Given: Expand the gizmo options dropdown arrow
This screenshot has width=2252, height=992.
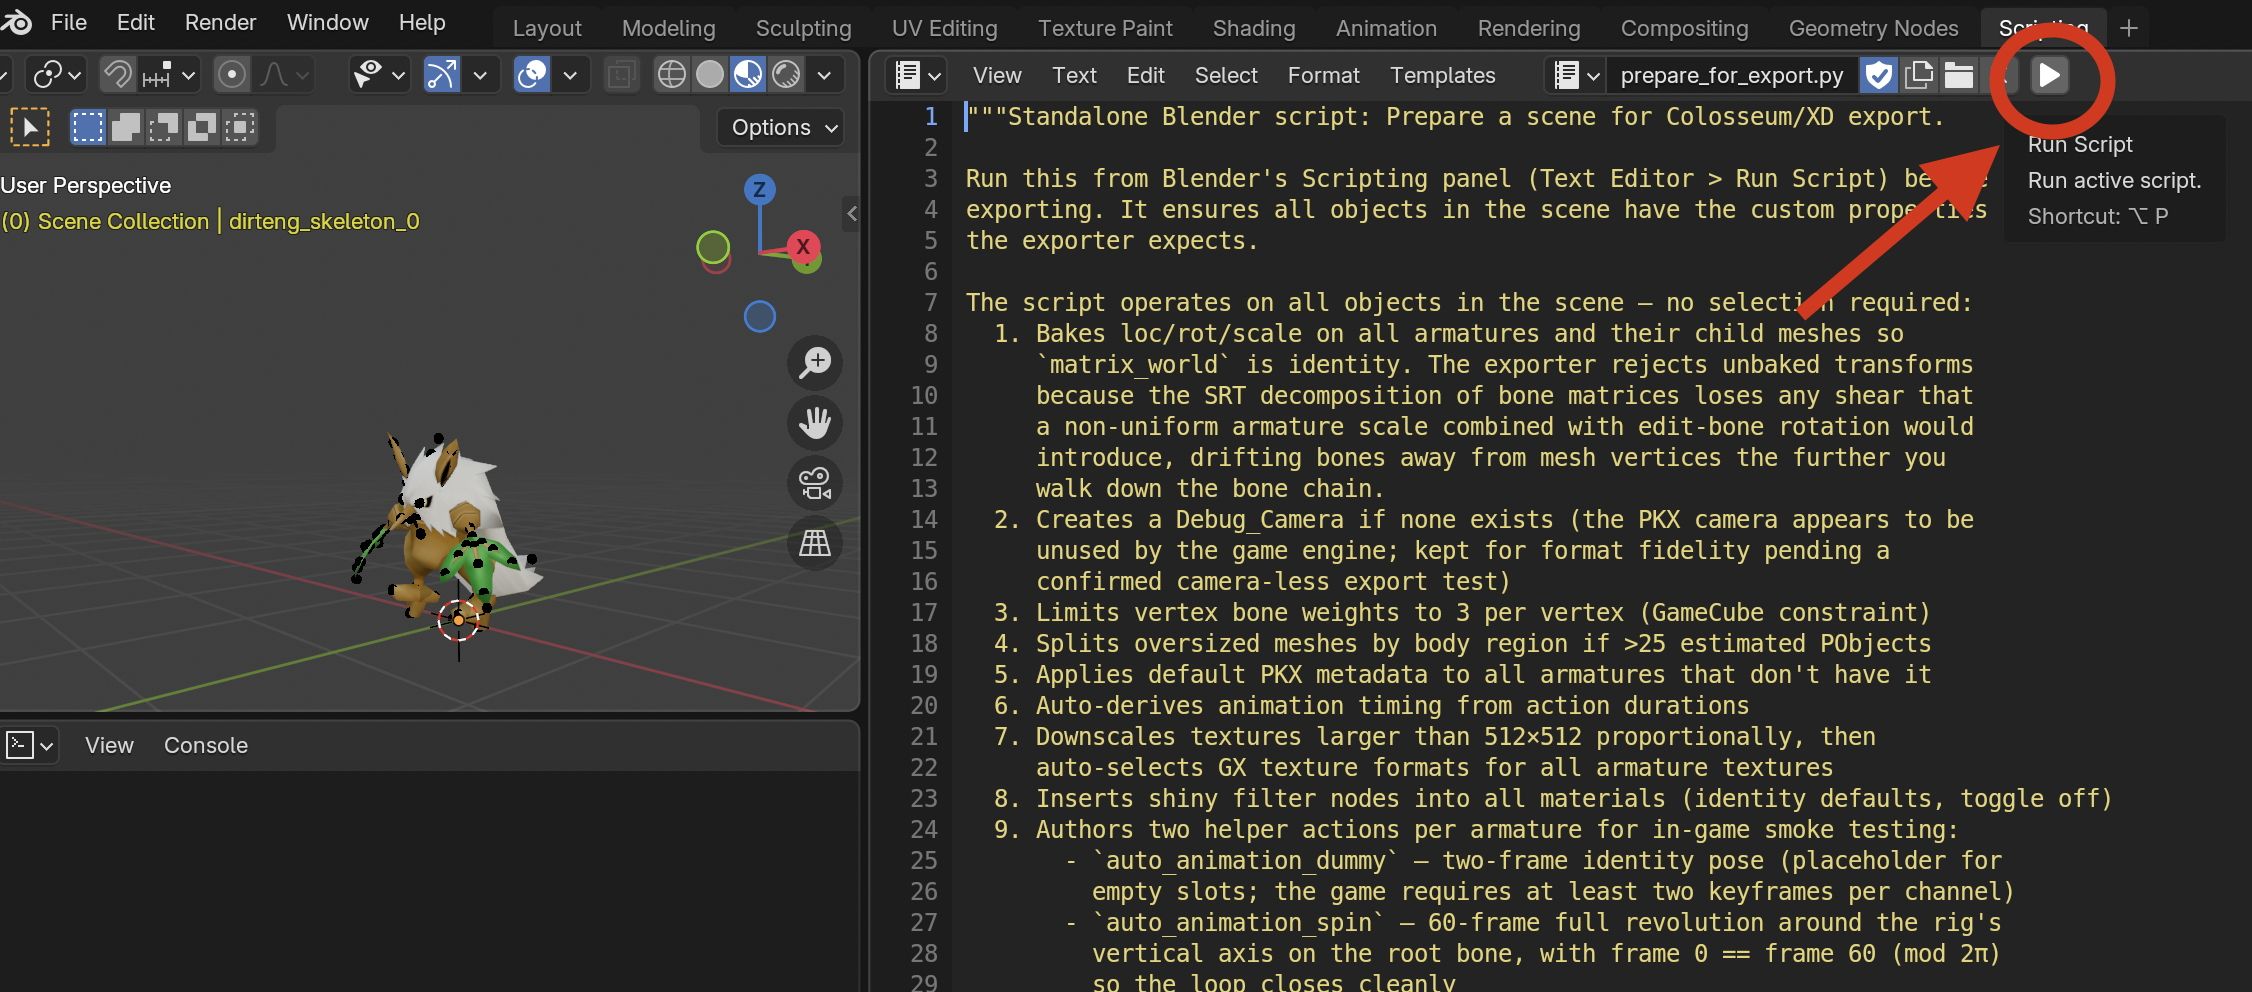Looking at the screenshot, I should pos(480,74).
